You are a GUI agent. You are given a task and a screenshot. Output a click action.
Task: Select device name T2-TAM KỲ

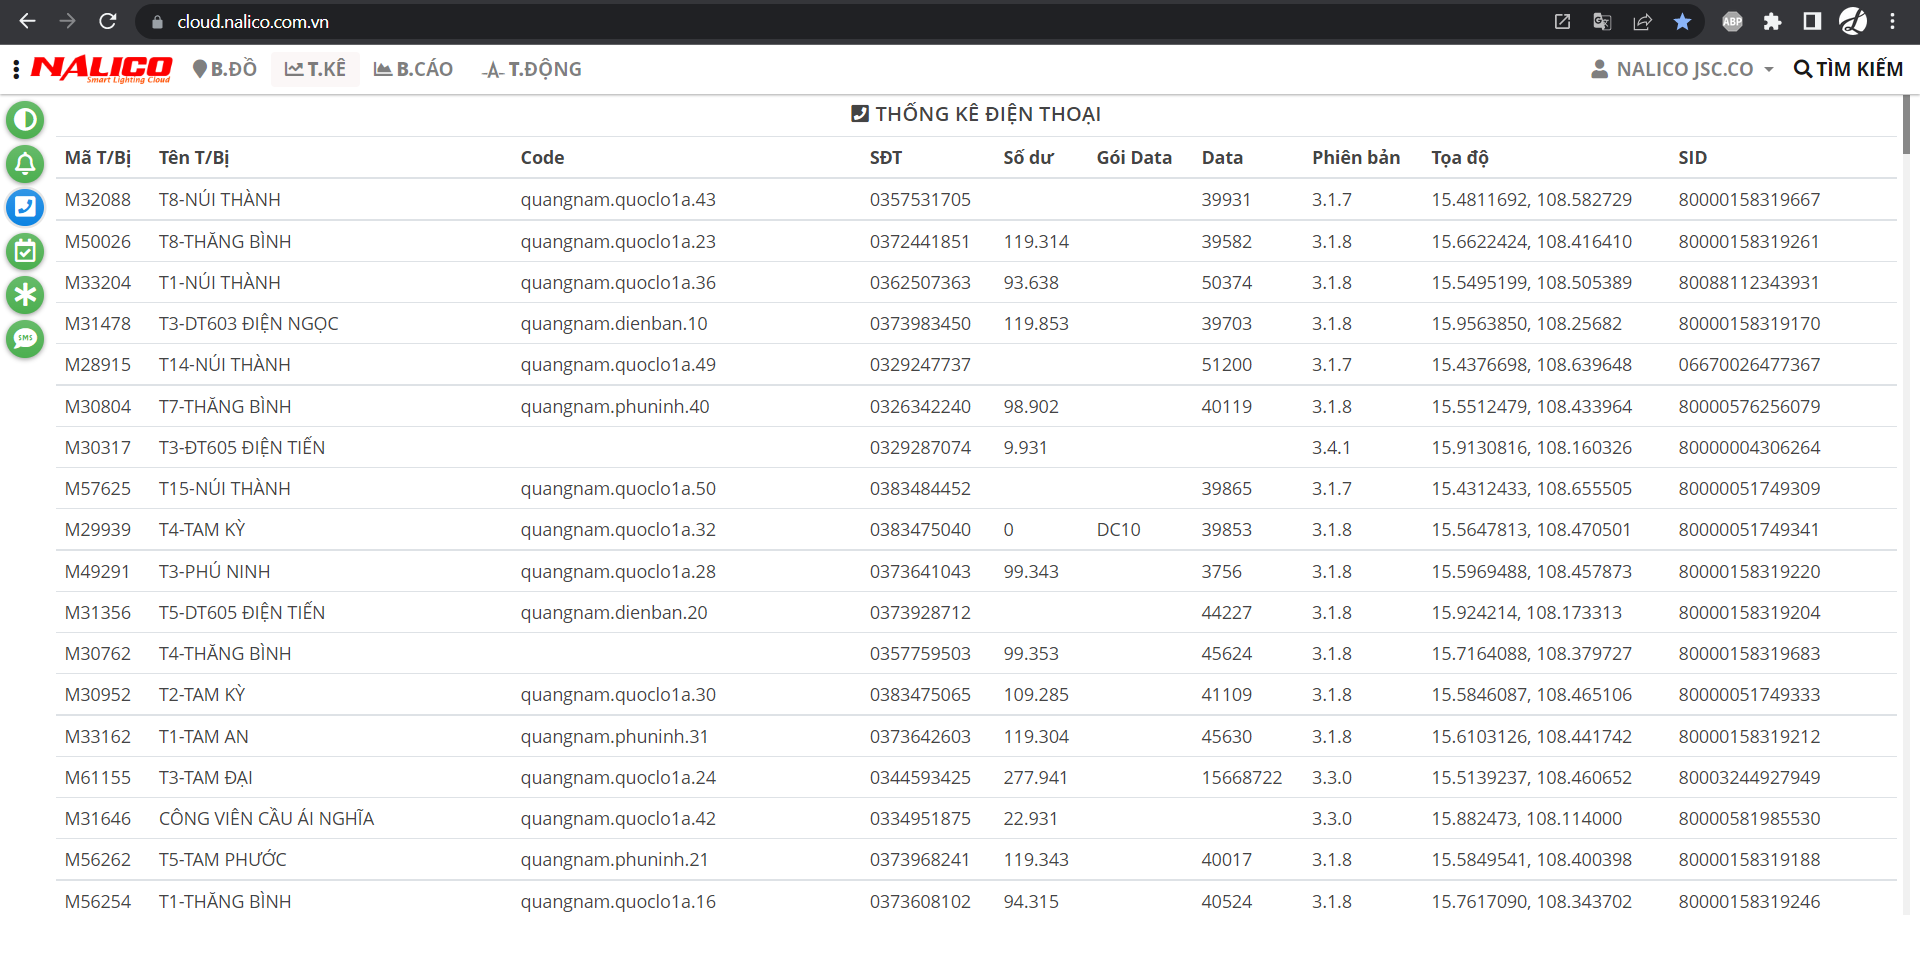click(x=202, y=695)
